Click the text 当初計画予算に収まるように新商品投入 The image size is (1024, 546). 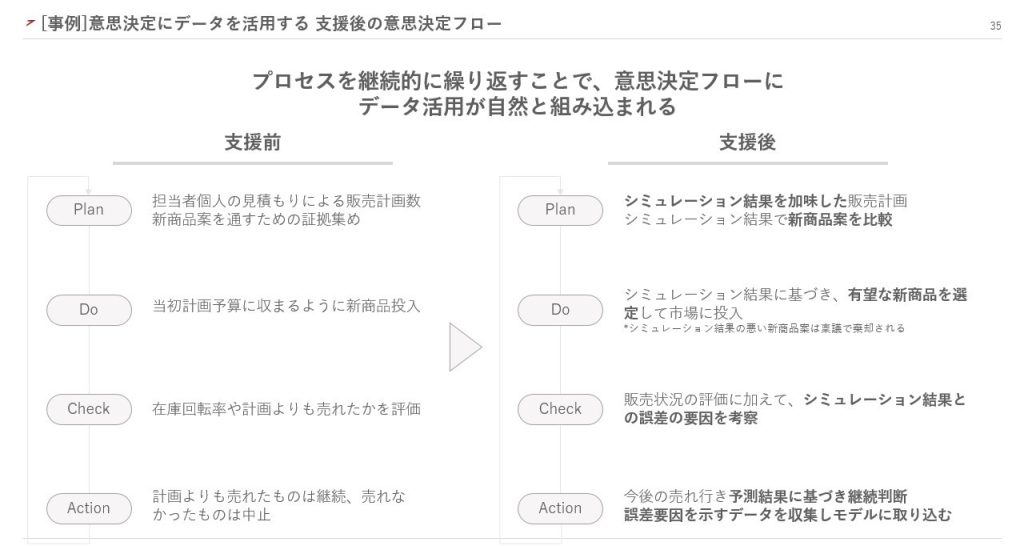tap(286, 306)
